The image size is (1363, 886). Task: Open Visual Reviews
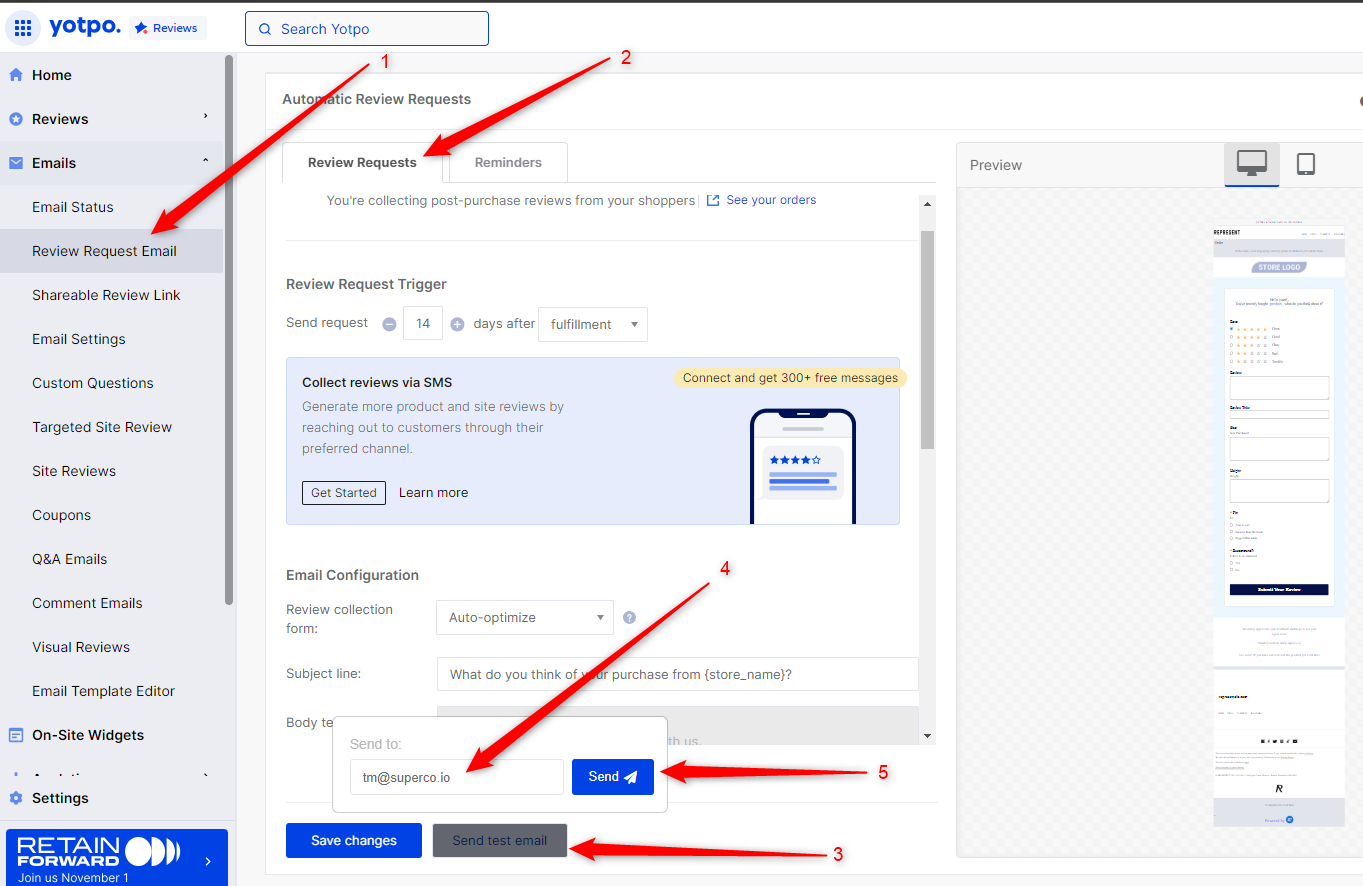click(81, 647)
